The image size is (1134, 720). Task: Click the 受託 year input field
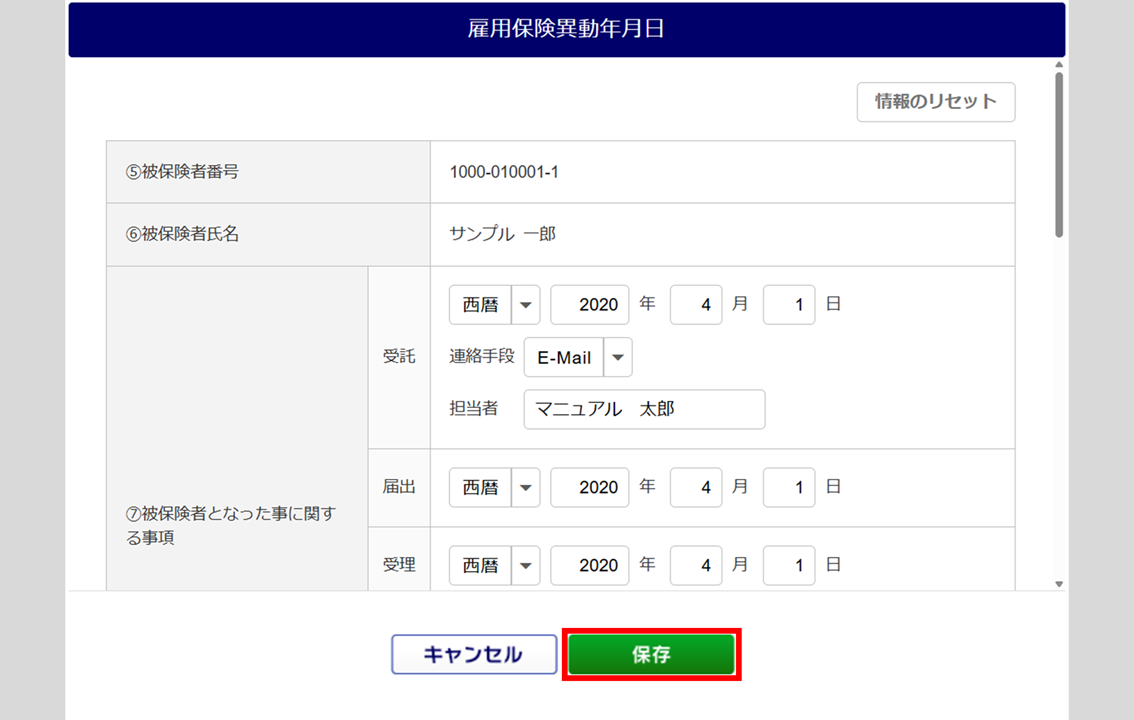590,305
